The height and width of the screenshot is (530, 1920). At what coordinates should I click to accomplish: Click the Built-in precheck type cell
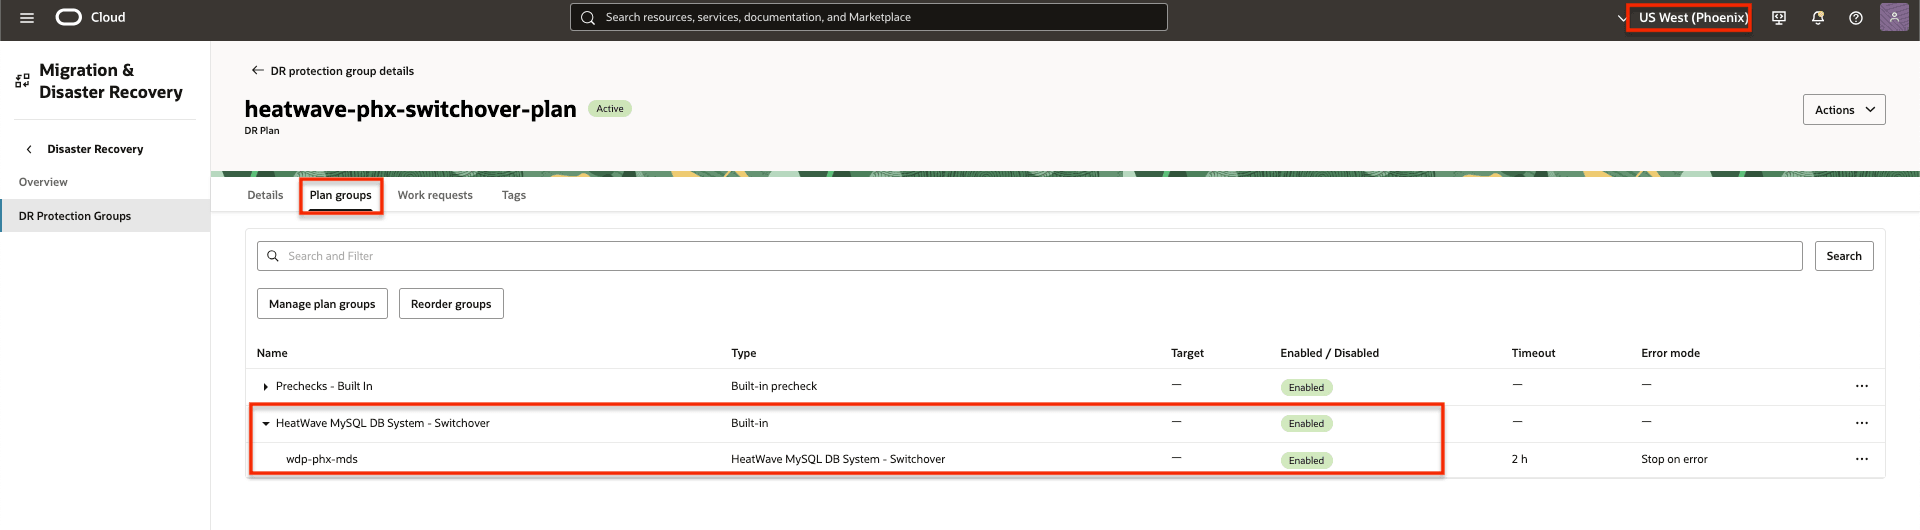(774, 386)
